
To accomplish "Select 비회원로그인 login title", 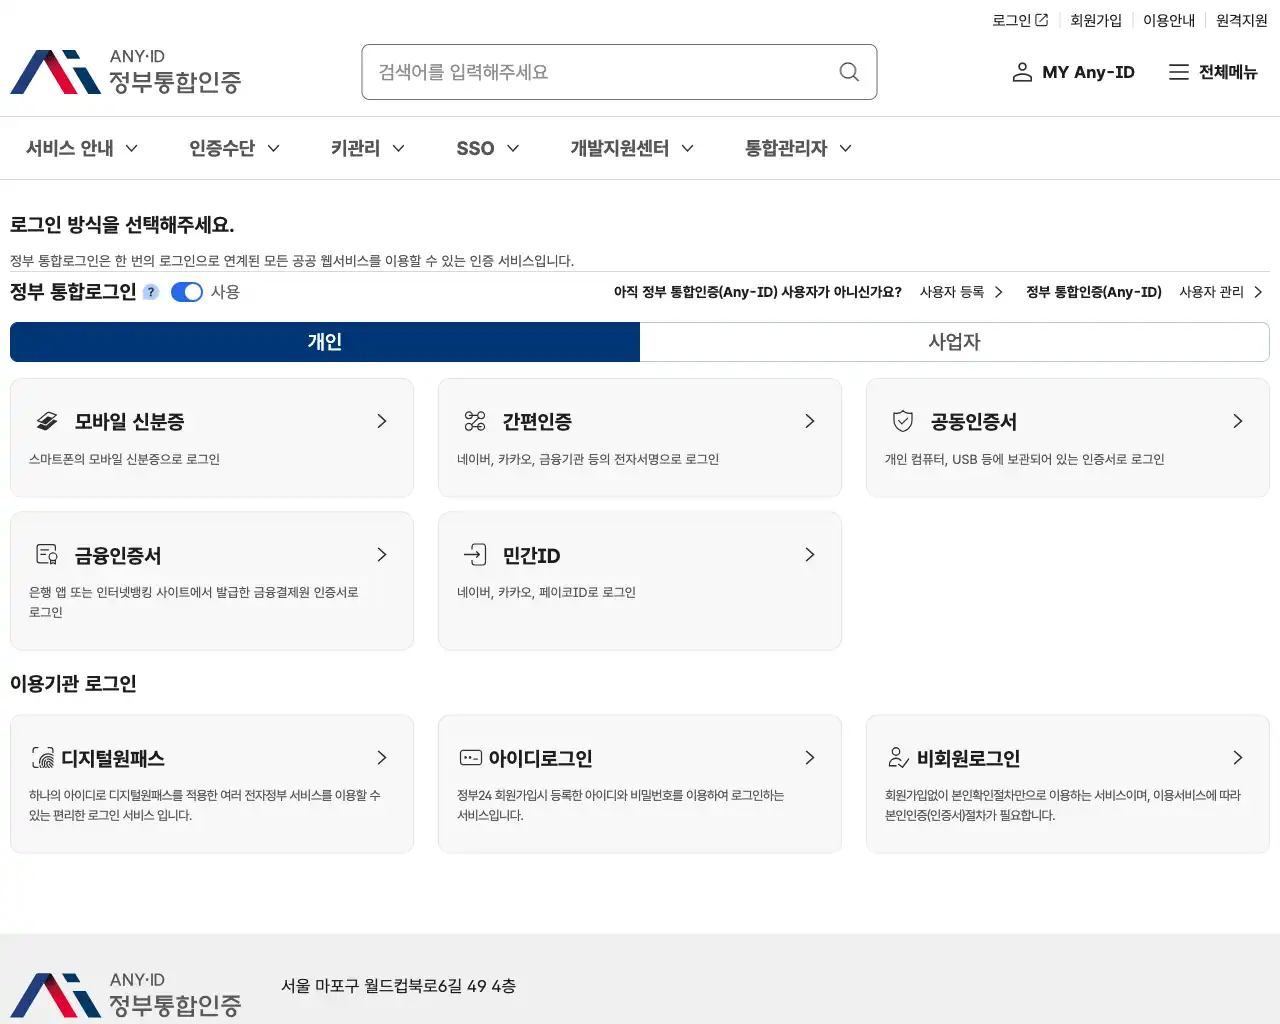I will [969, 759].
